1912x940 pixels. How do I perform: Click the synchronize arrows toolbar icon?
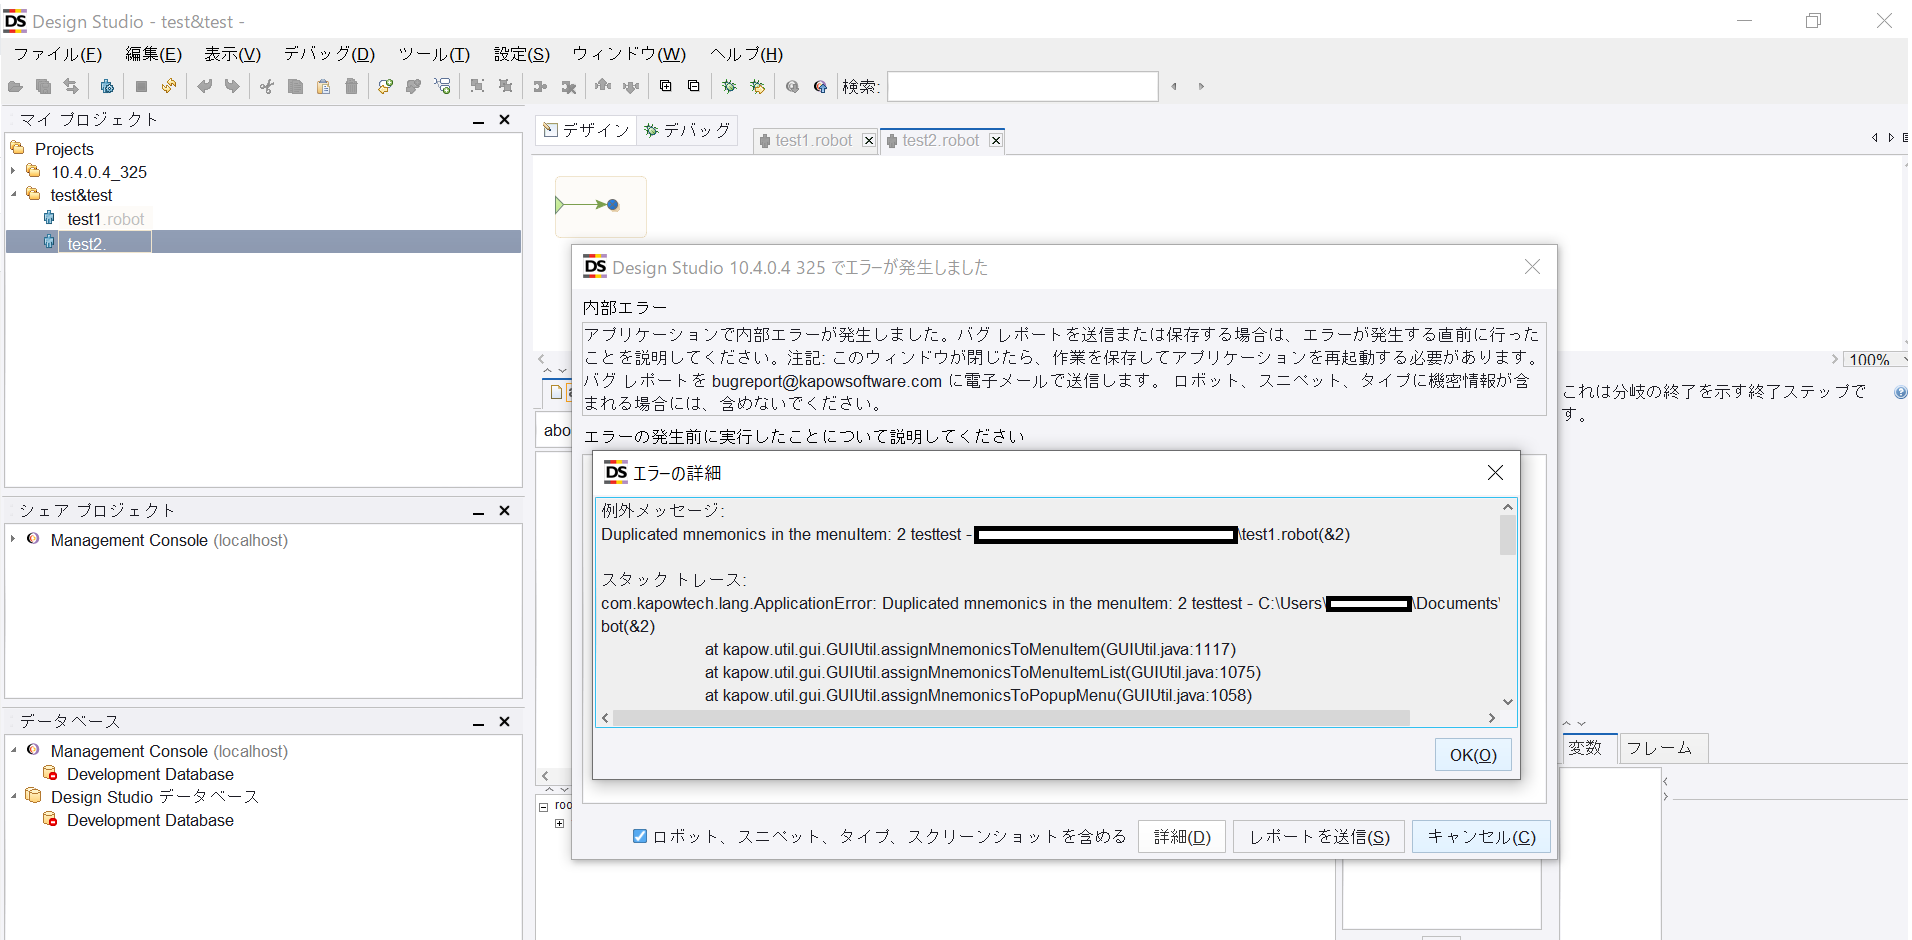[x=71, y=87]
